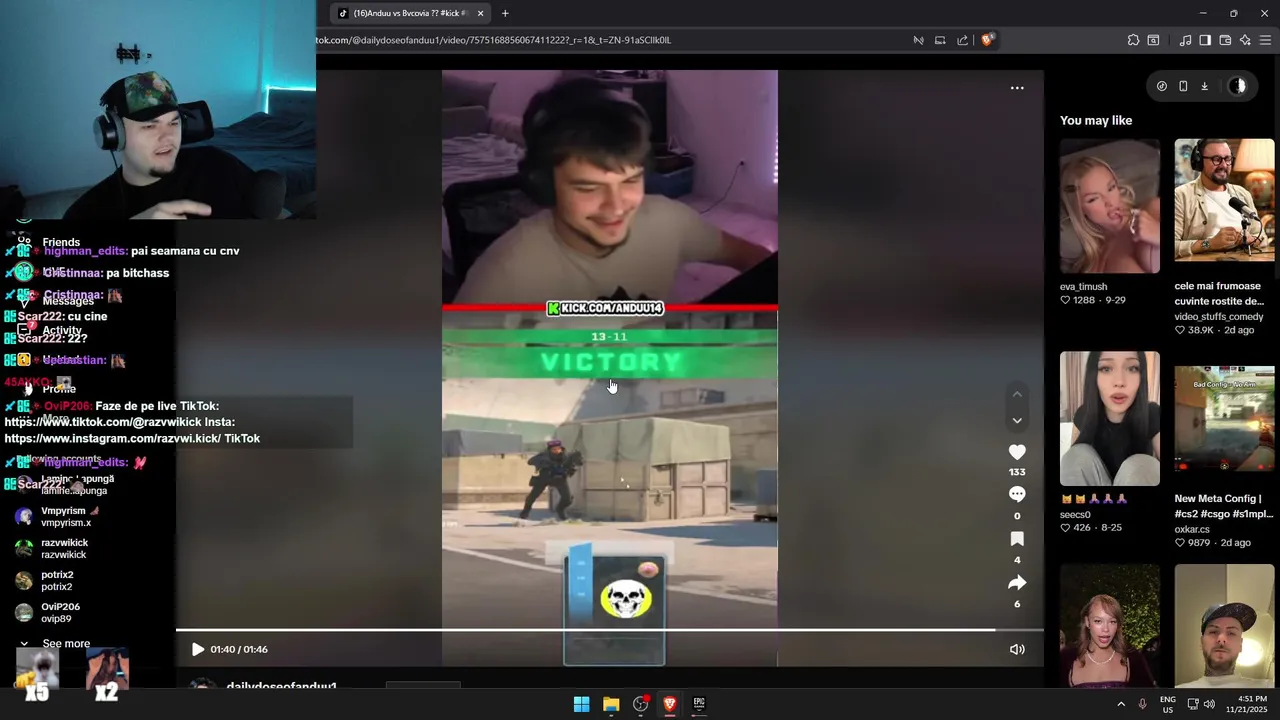Viewport: 1280px width, 720px height.
Task: Open comments via the speech bubble icon
Action: coord(1017,494)
